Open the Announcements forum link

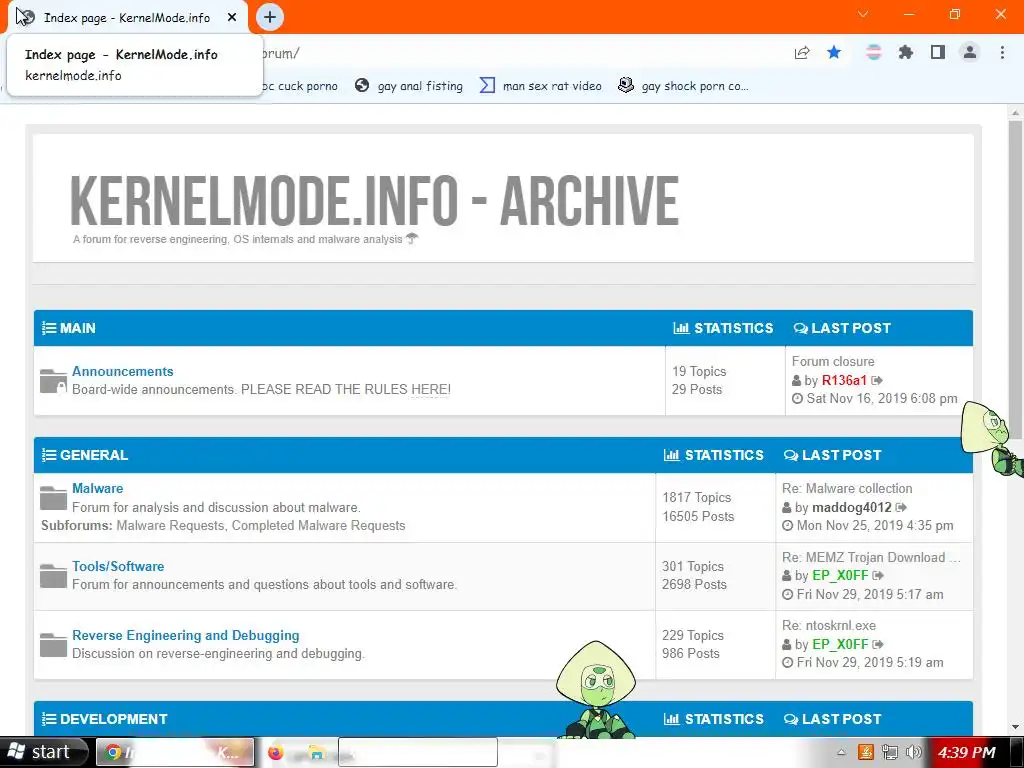[123, 371]
